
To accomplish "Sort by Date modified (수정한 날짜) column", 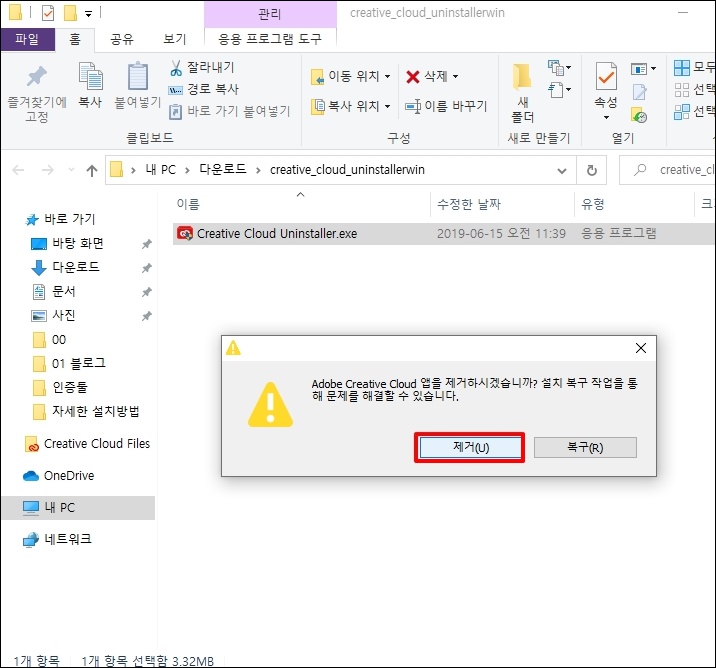I will tap(469, 204).
